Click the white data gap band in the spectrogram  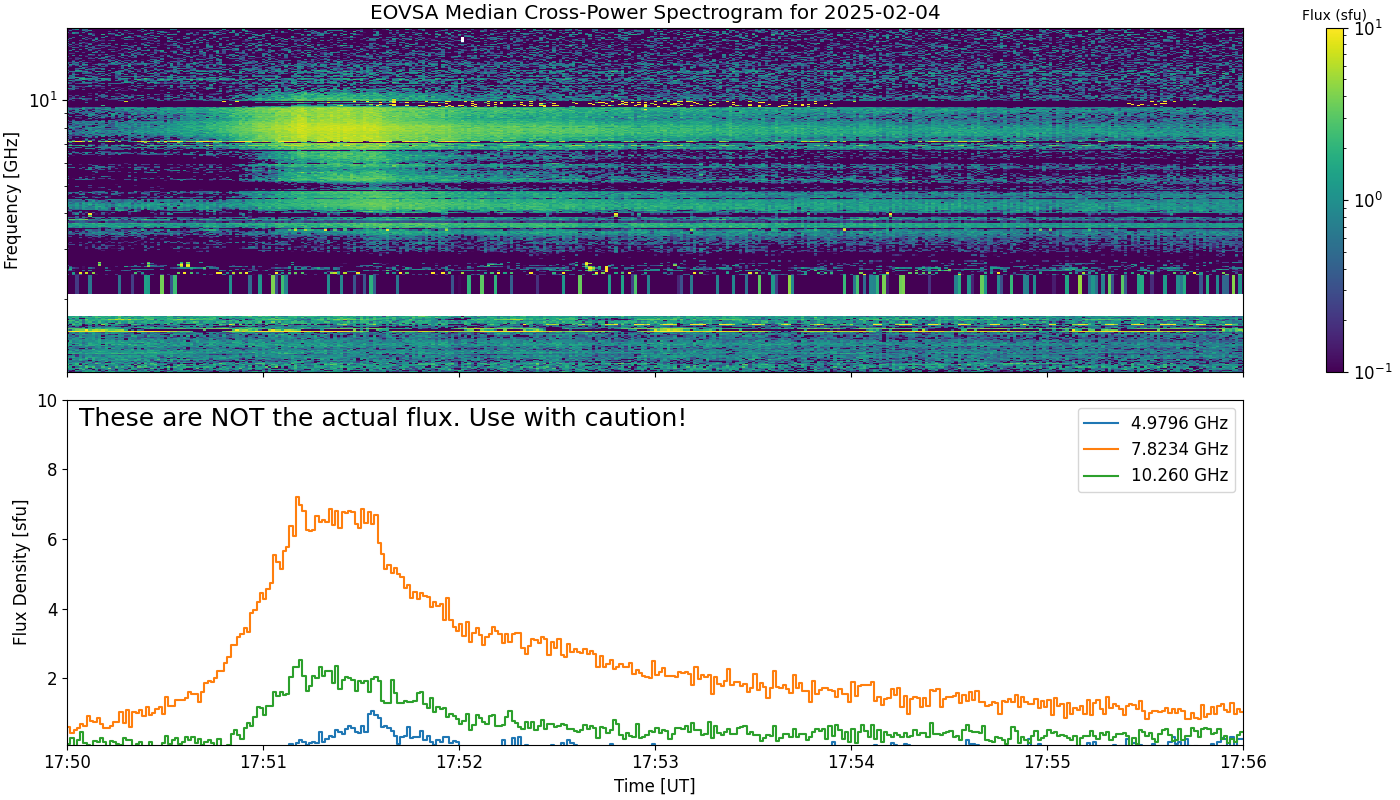[655, 305]
